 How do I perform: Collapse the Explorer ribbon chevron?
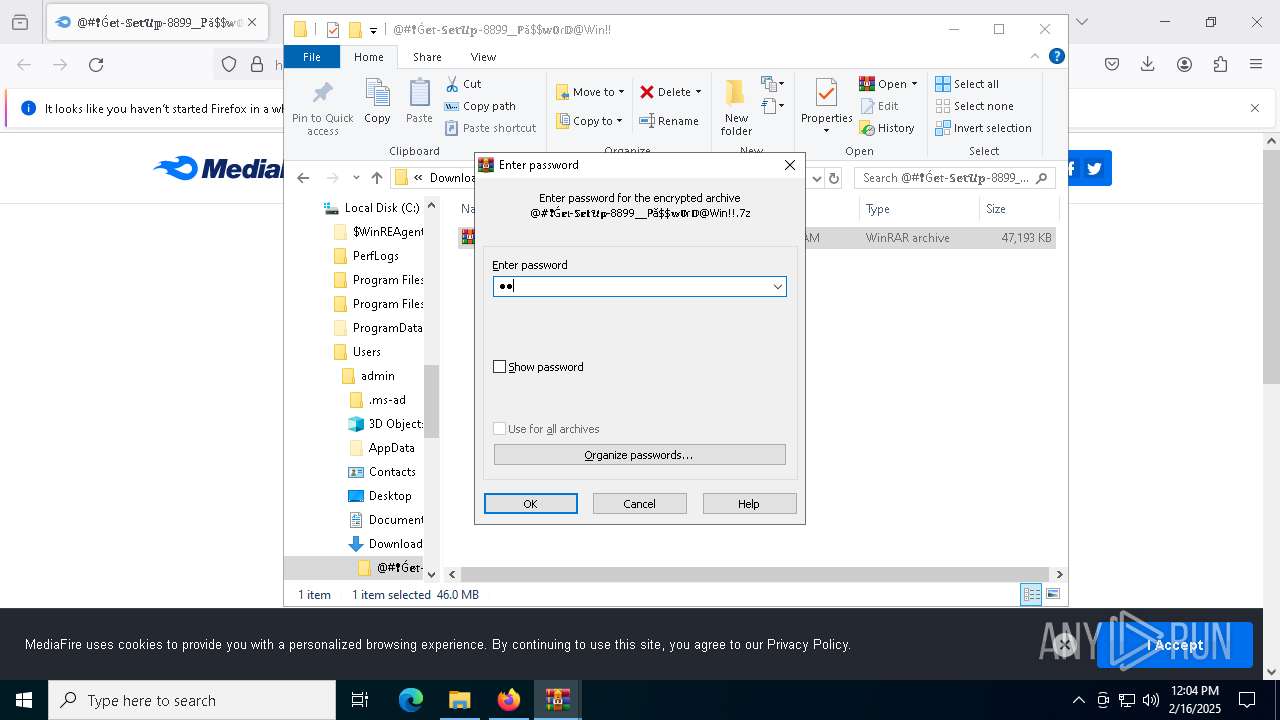1035,57
